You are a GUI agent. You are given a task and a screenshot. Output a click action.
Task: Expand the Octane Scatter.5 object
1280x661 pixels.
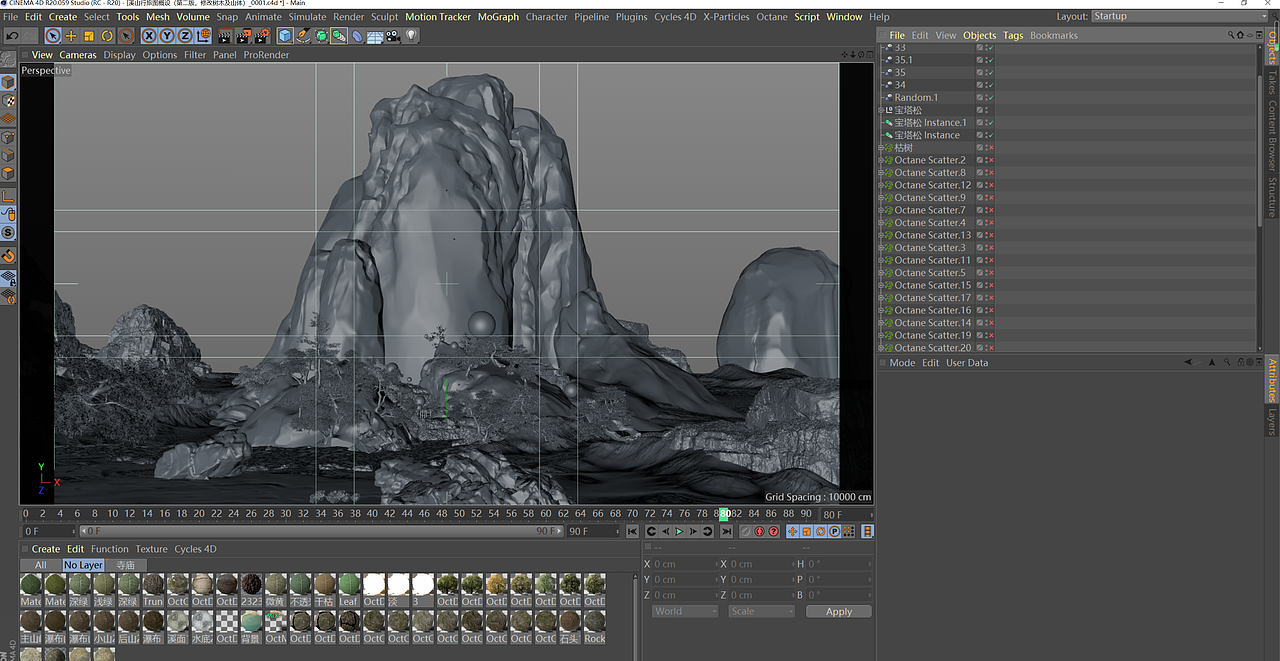881,273
